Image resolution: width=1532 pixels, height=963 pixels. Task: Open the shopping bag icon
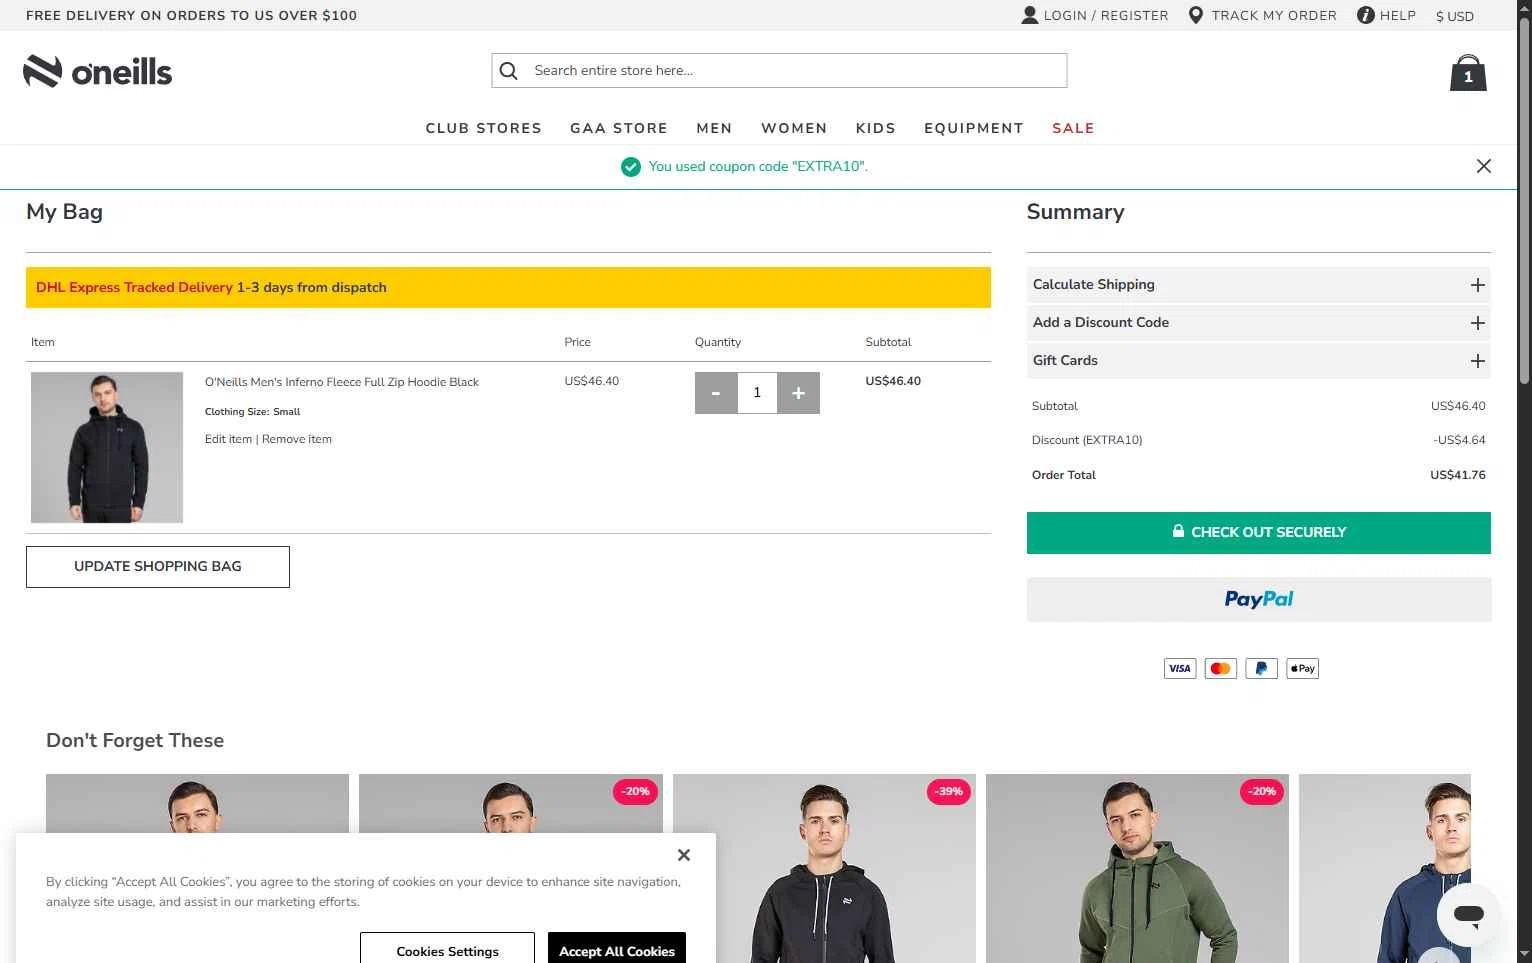[1468, 73]
